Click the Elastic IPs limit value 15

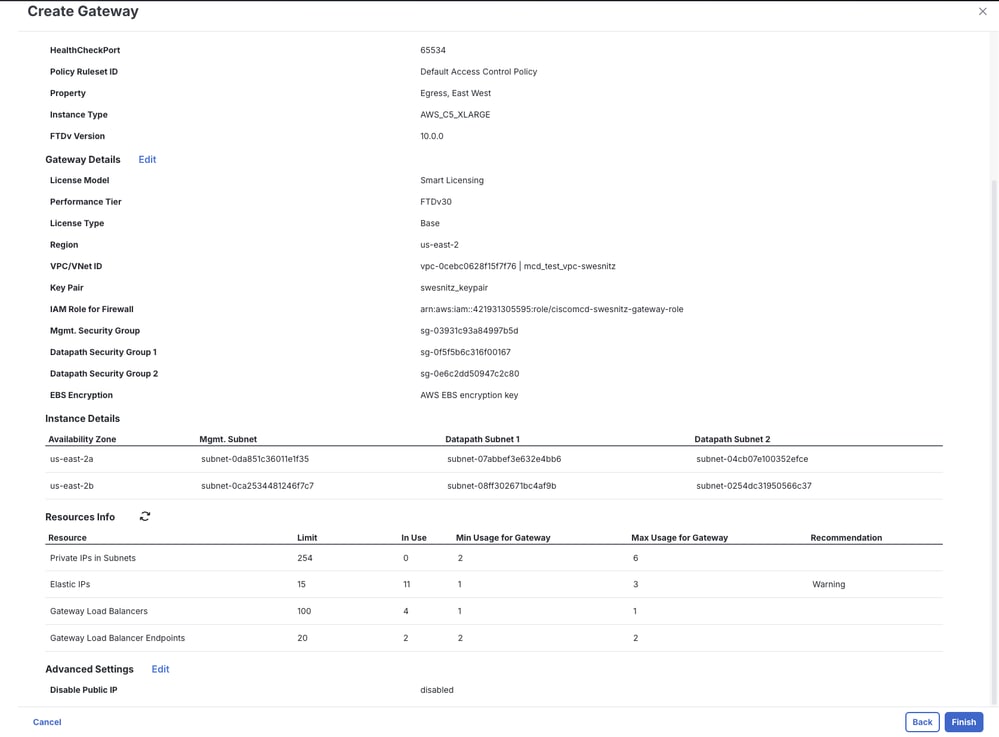coord(301,585)
